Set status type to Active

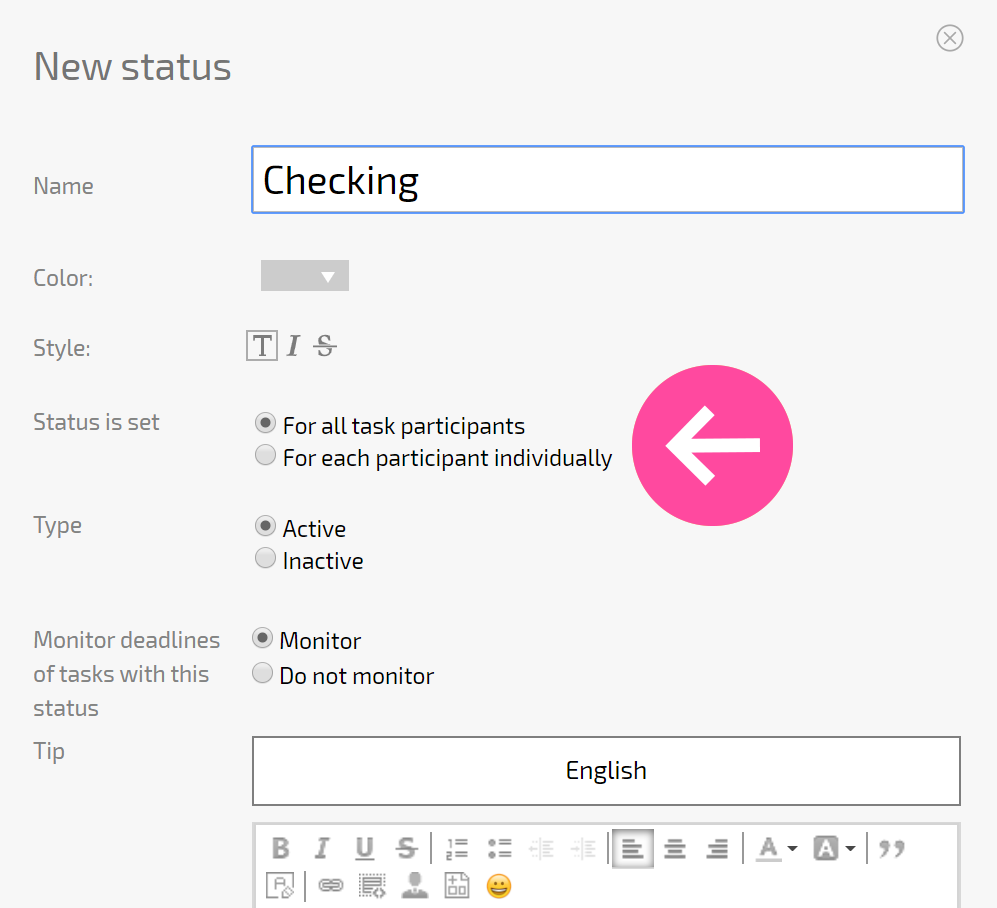click(265, 526)
